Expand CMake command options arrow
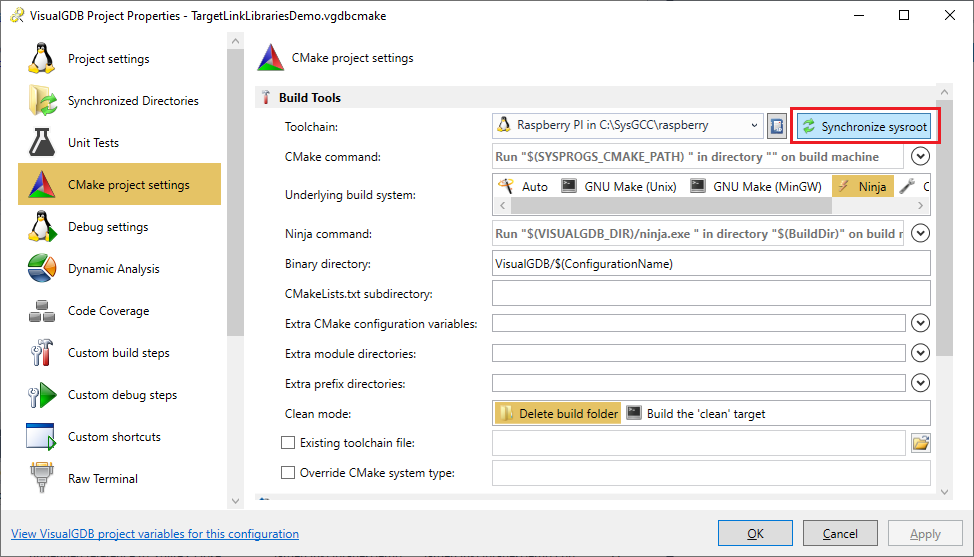Screen dimensions: 974x557 [x=920, y=156]
